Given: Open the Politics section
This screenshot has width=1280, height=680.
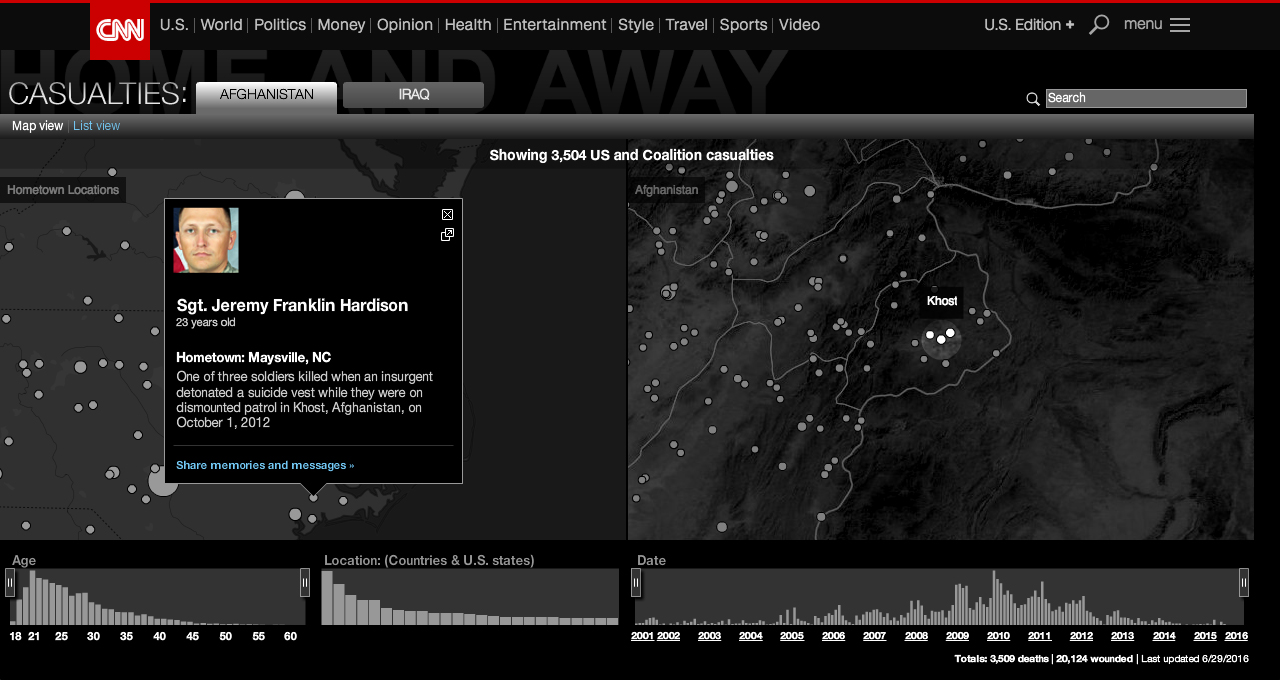Looking at the screenshot, I should pyautogui.click(x=279, y=24).
